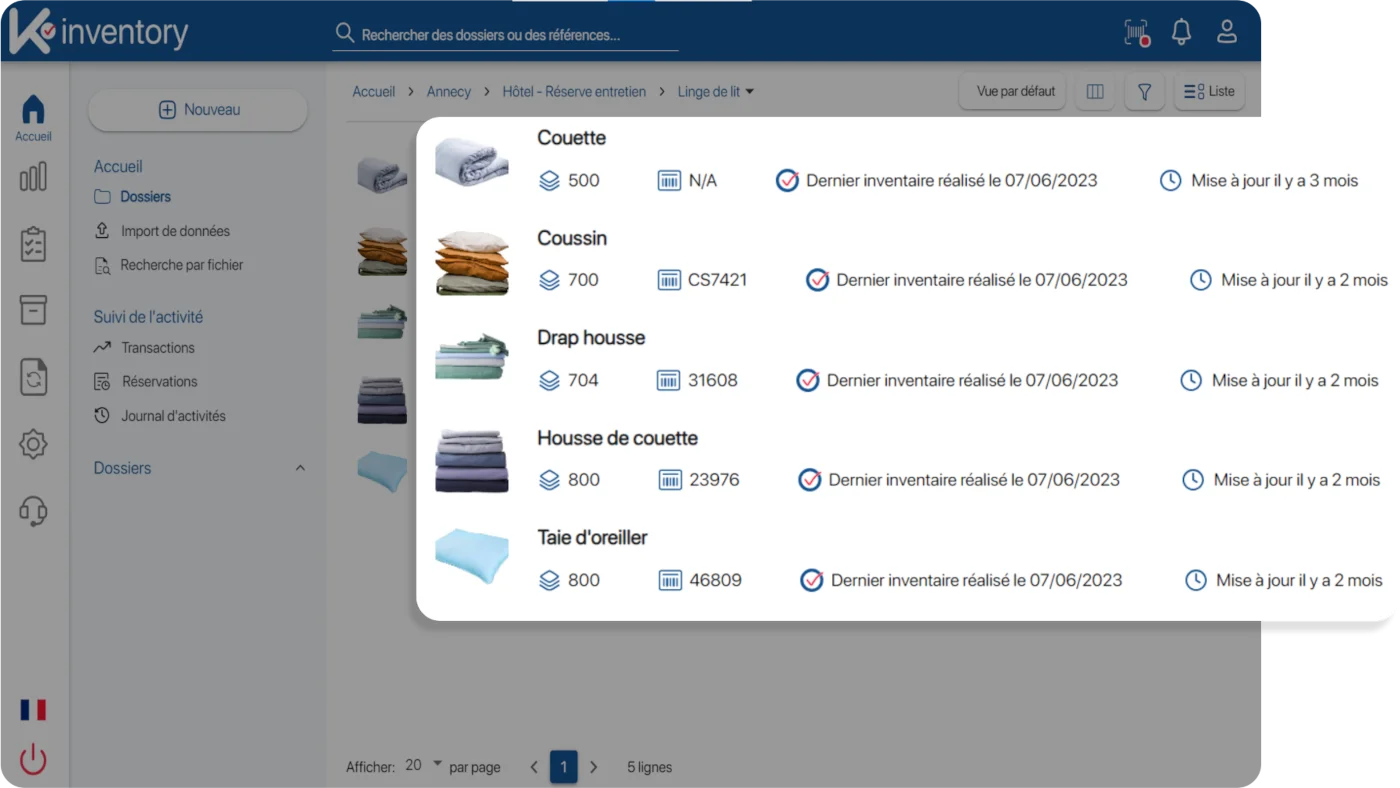Open Réservations menu item
Viewport: 1400px width, 788px height.
point(146,381)
